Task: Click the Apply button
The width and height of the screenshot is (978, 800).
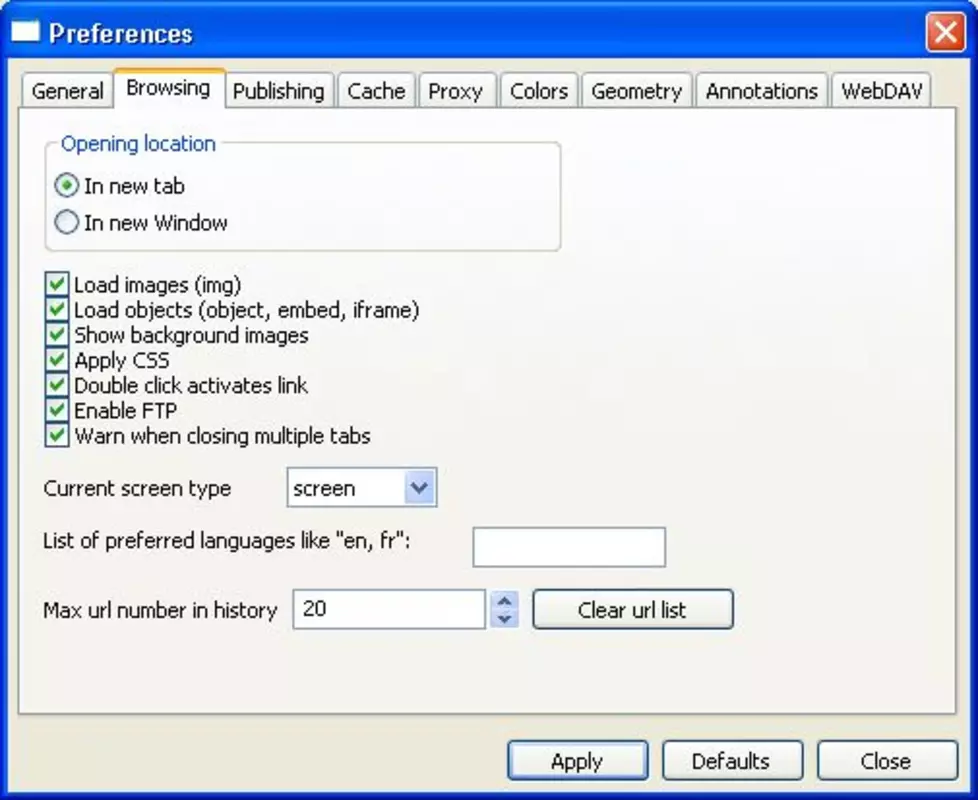Action: 578,761
